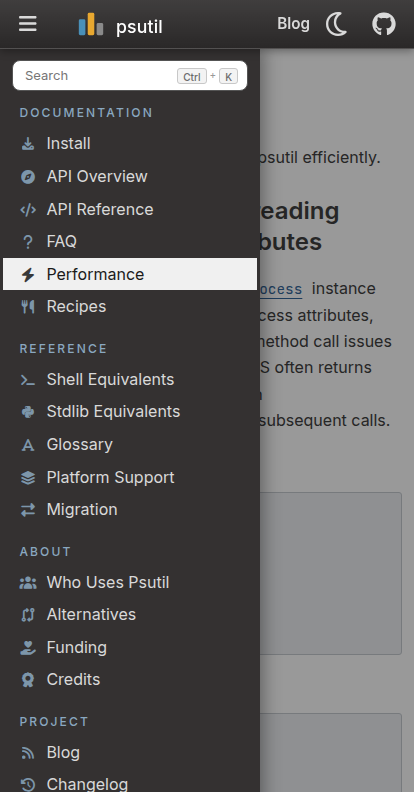
Task: Click the API Reference code icon
Action: [x=28, y=210]
